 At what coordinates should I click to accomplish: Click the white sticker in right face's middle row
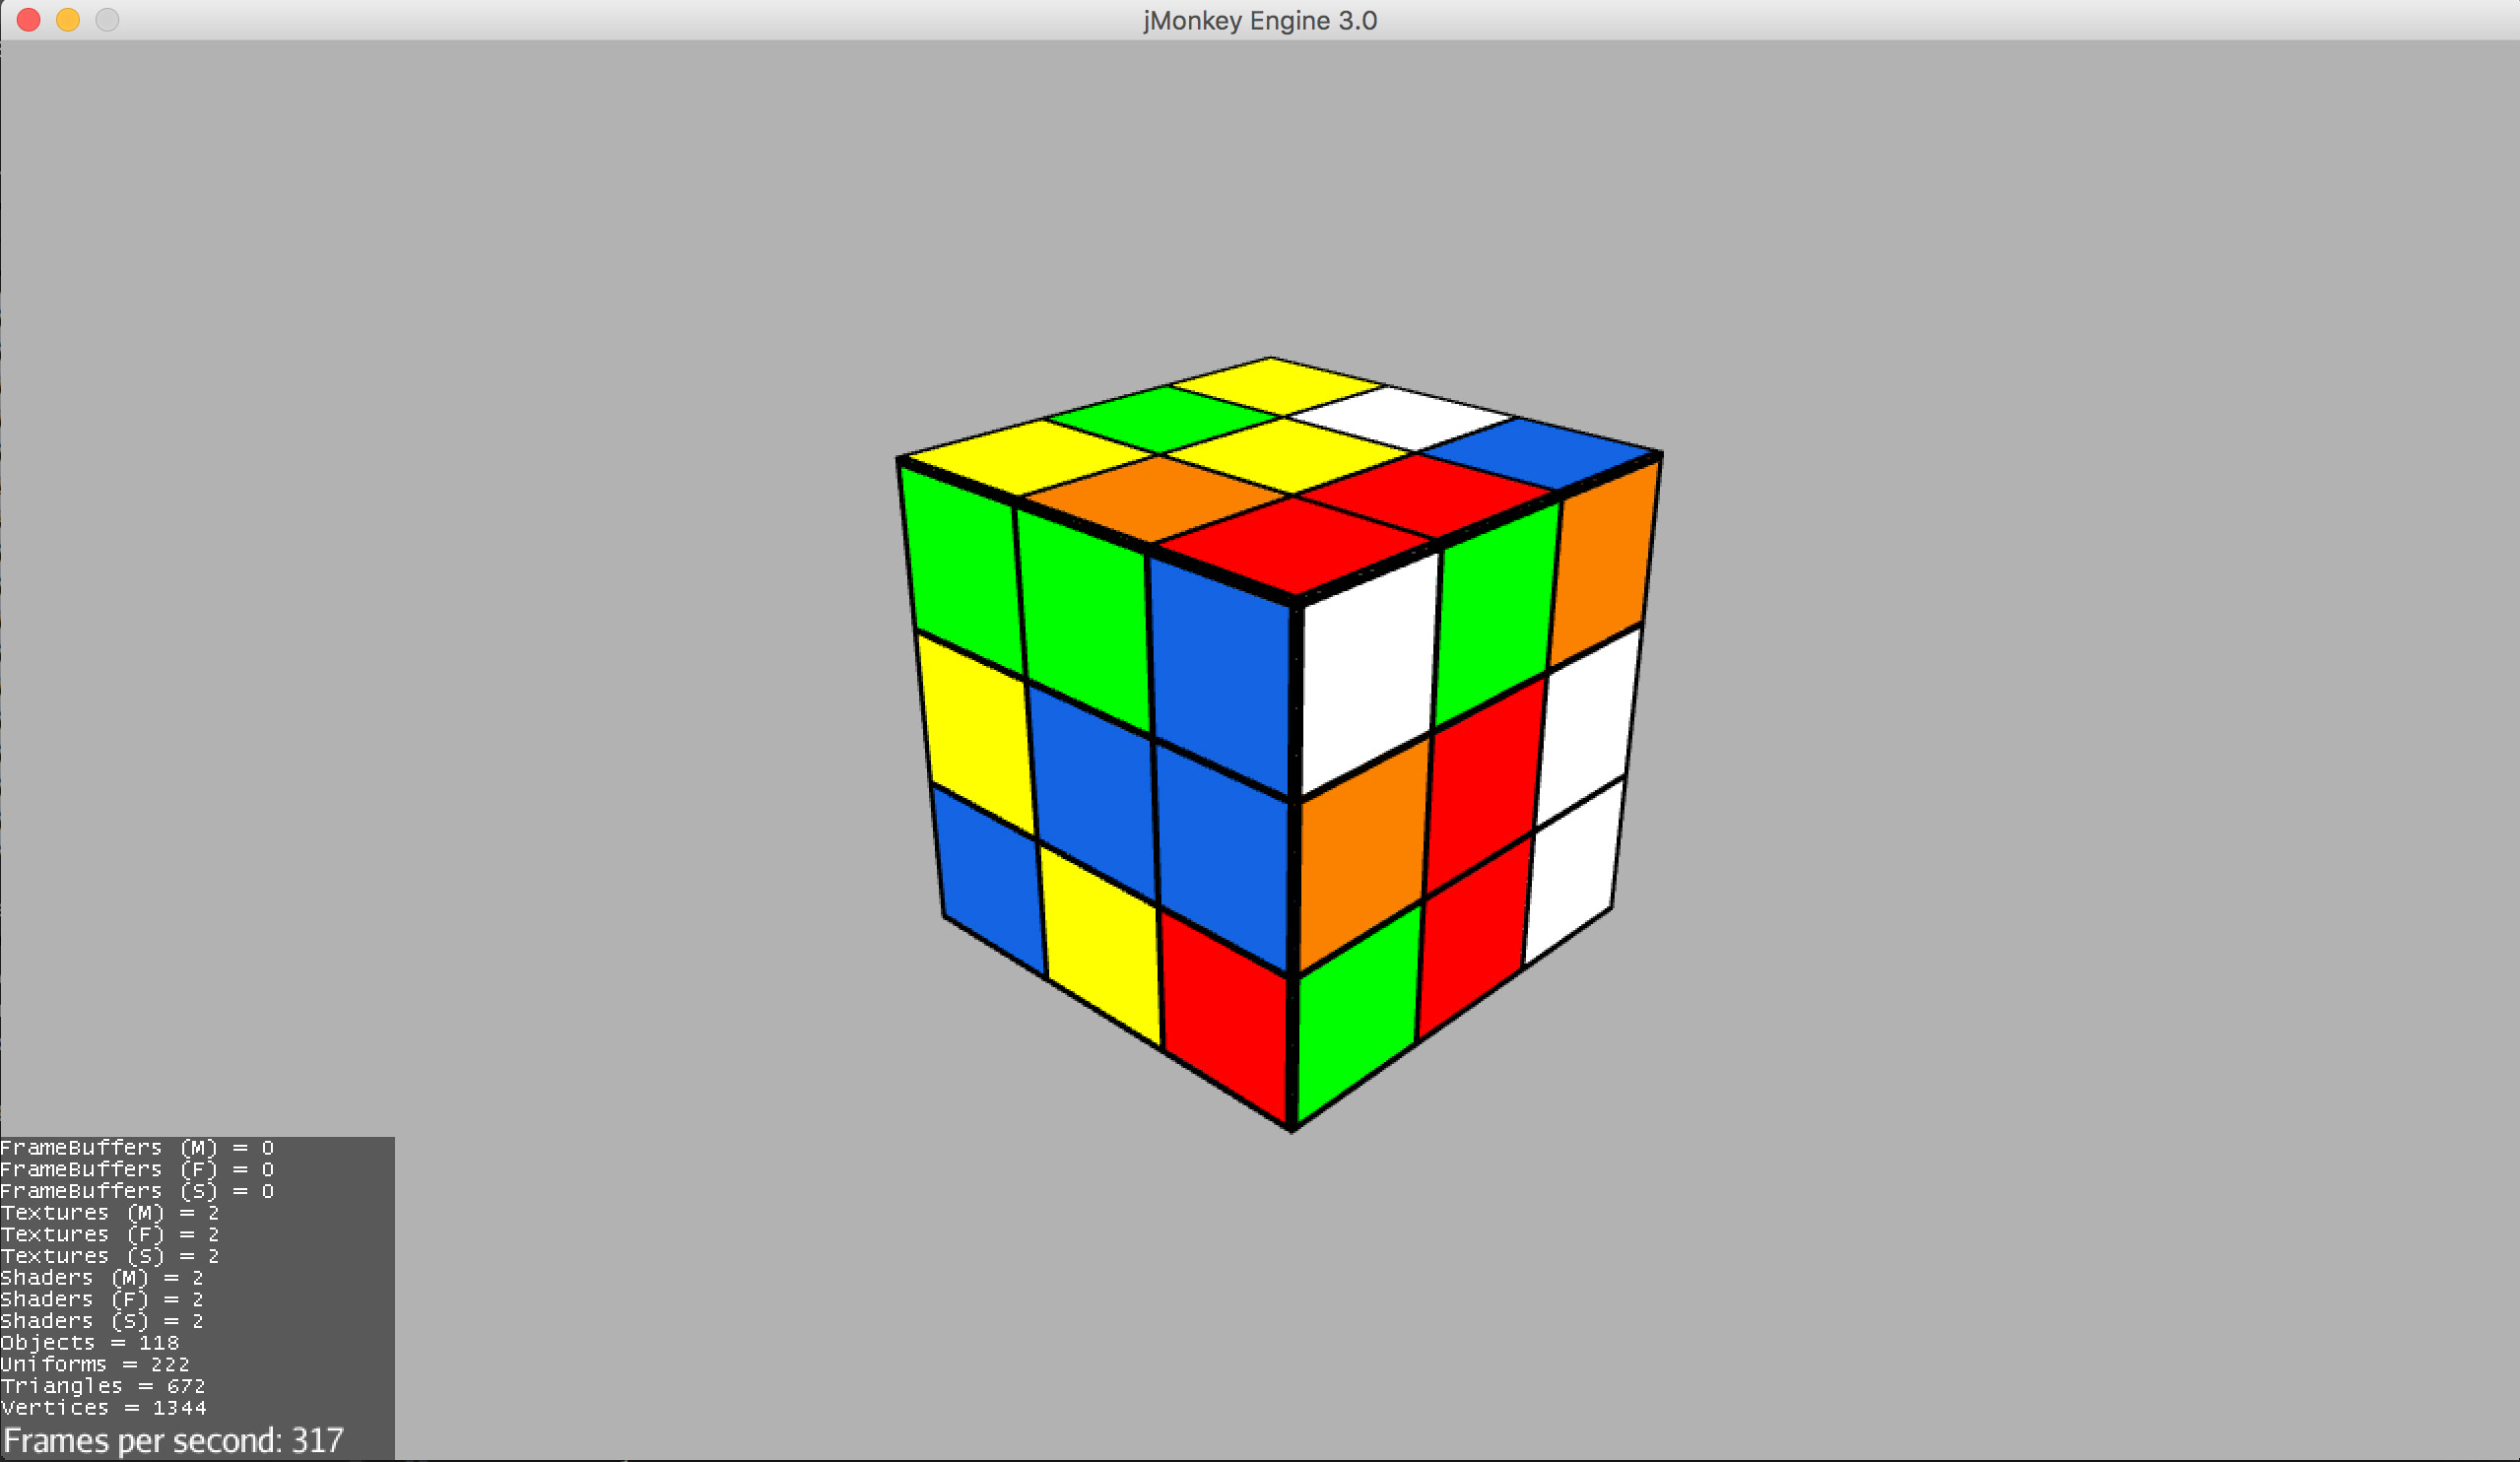[x=1587, y=728]
